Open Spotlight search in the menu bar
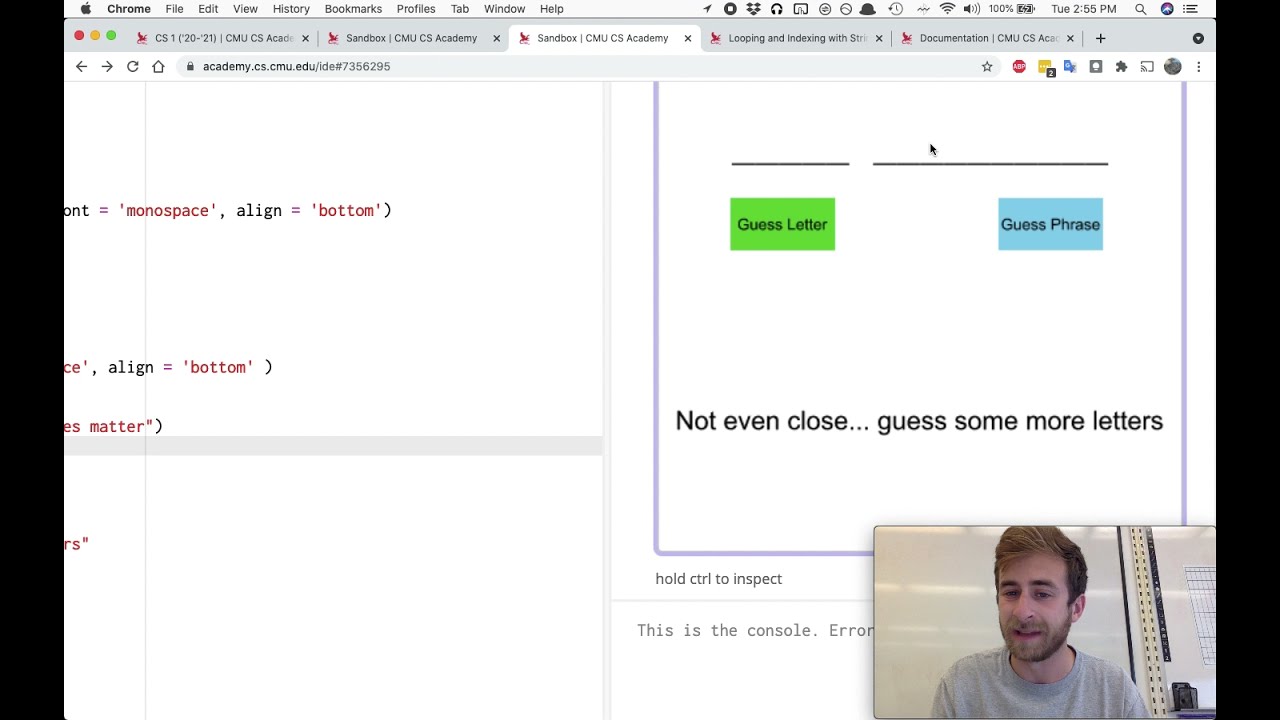The image size is (1280, 720). click(1140, 9)
